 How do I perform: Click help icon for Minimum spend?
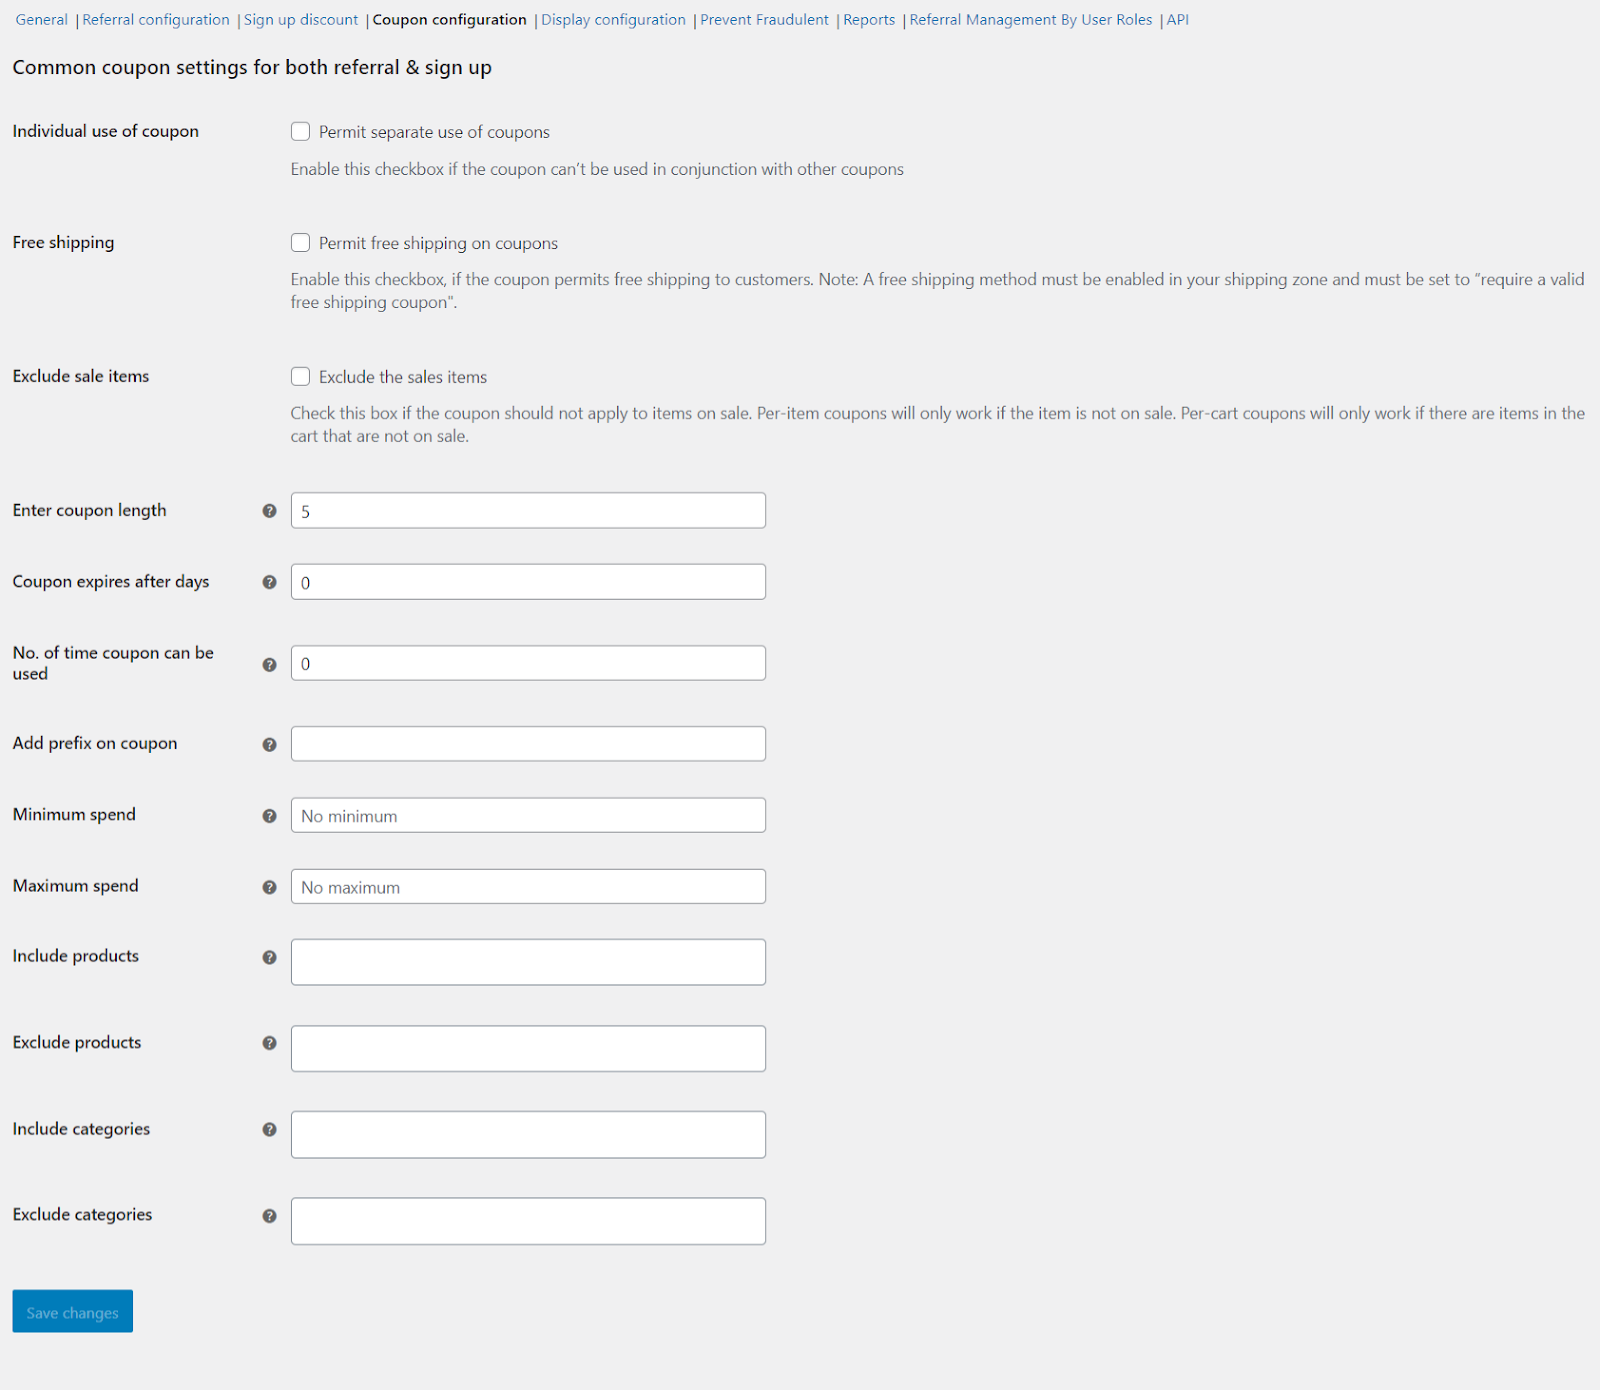[269, 816]
